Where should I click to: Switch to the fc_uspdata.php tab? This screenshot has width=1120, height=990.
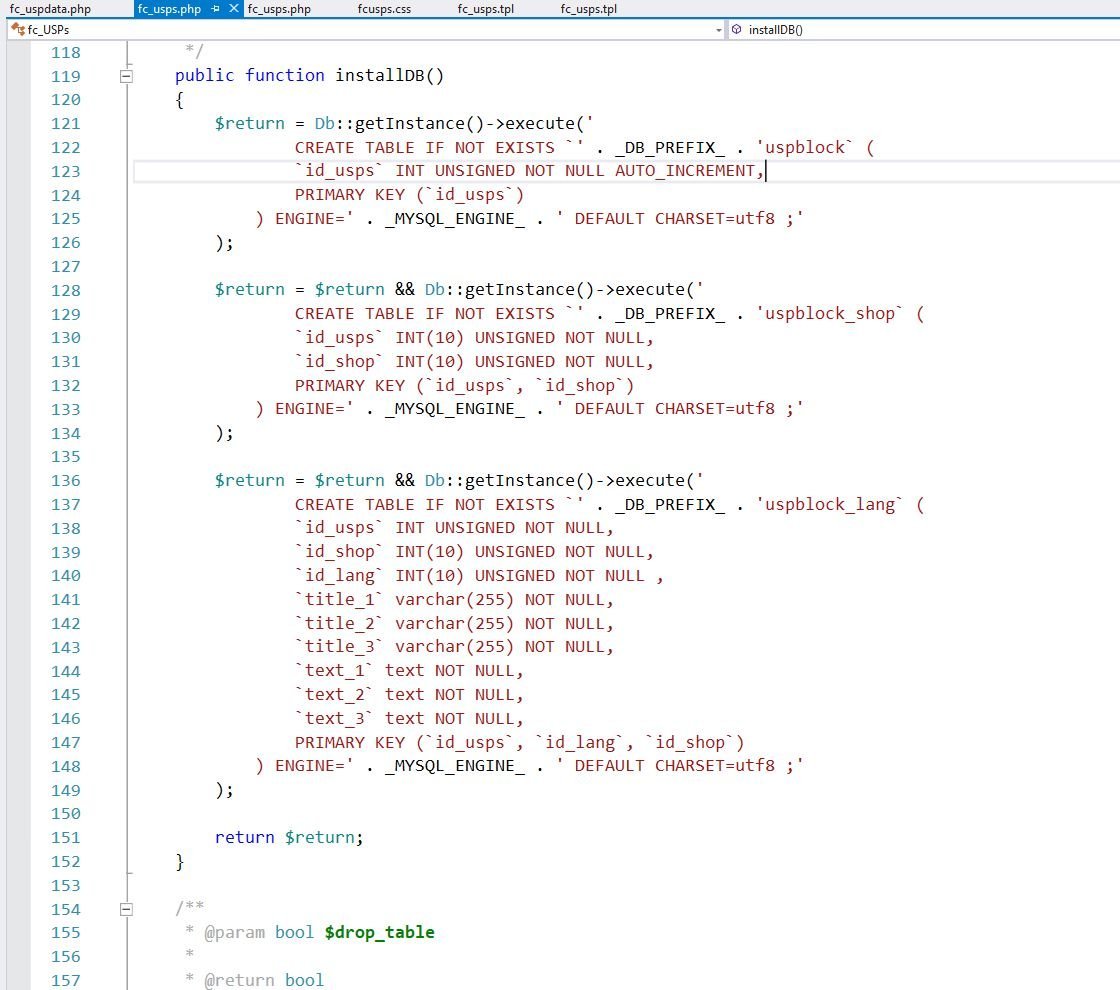tap(50, 9)
